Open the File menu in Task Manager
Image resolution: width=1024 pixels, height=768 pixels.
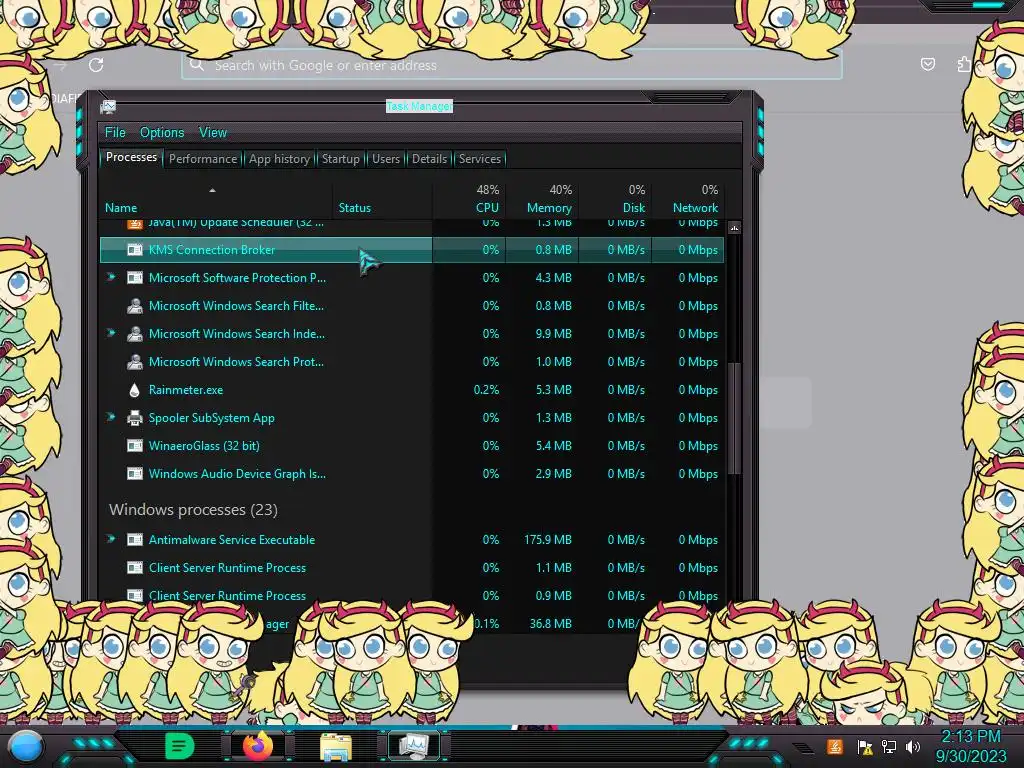point(115,133)
